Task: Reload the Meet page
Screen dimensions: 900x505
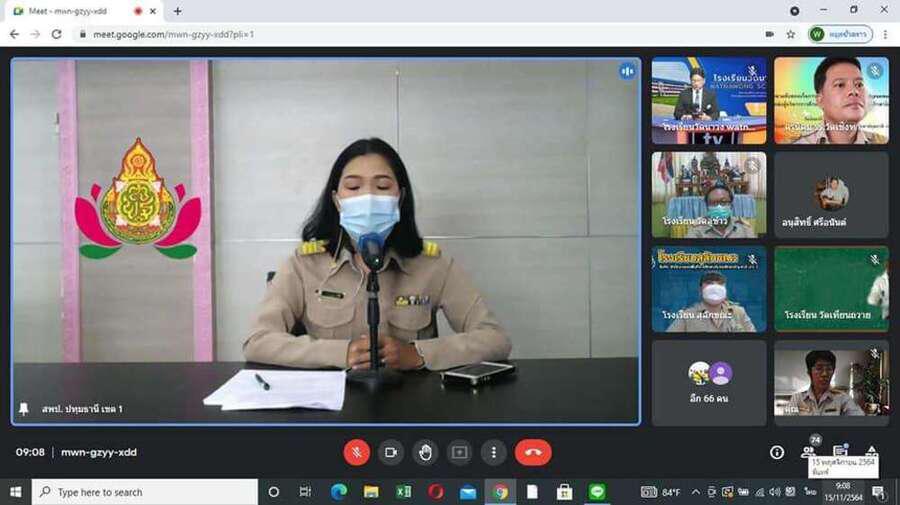Action: coord(56,34)
